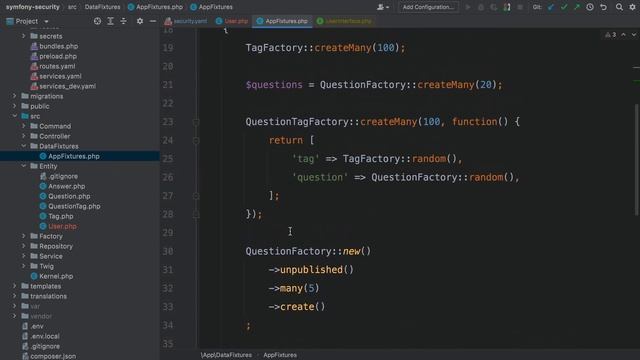This screenshot has width=640, height=360.
Task: Expand the templates folder
Action: pos(15,286)
